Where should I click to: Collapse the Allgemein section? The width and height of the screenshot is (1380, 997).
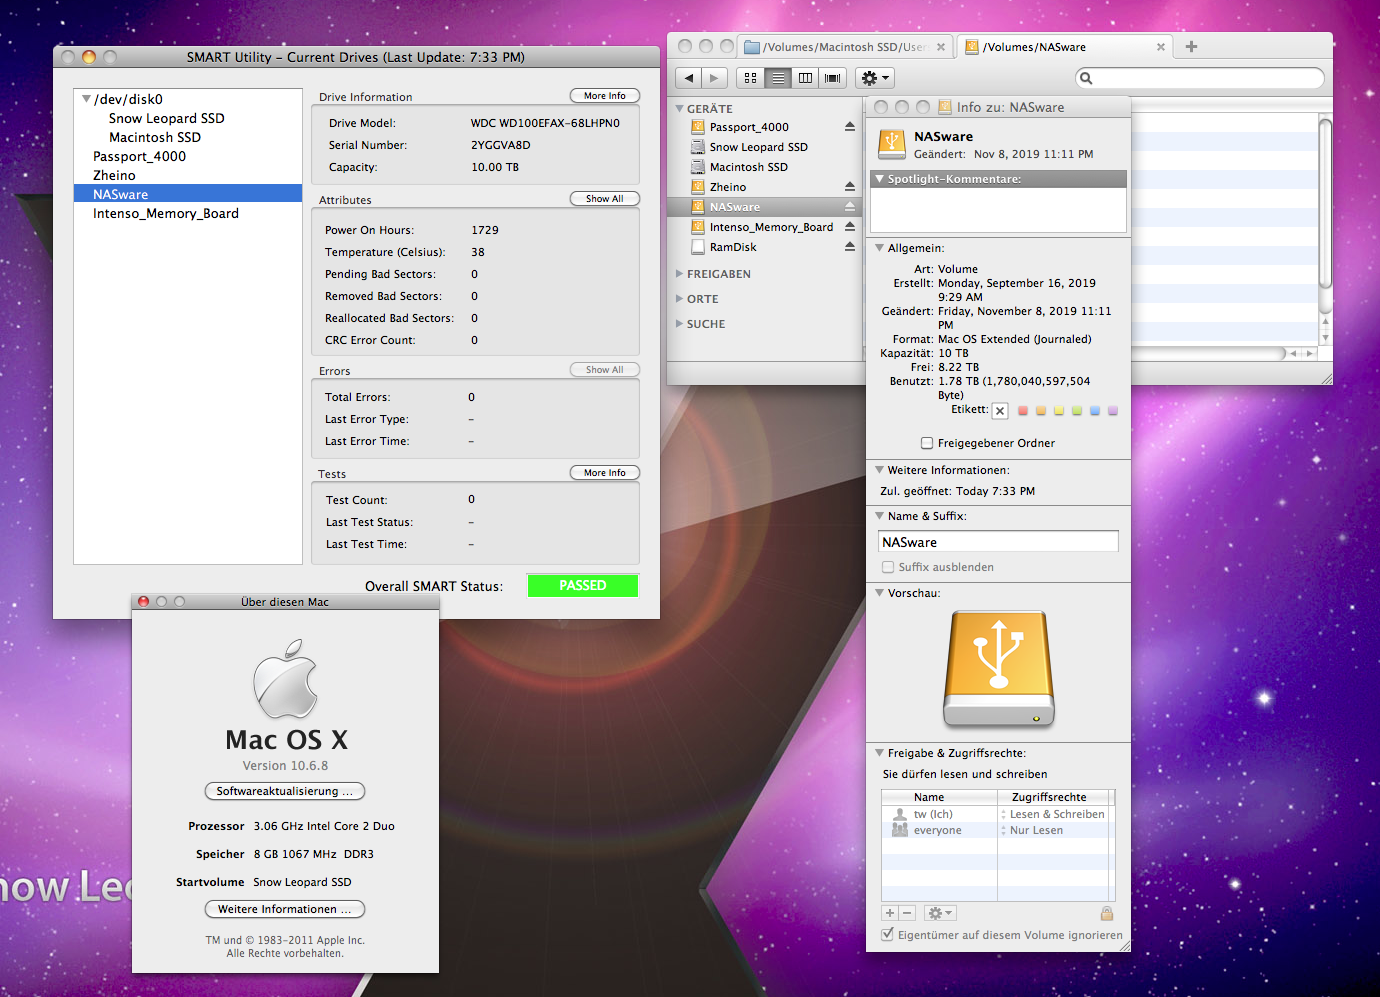pyautogui.click(x=879, y=248)
